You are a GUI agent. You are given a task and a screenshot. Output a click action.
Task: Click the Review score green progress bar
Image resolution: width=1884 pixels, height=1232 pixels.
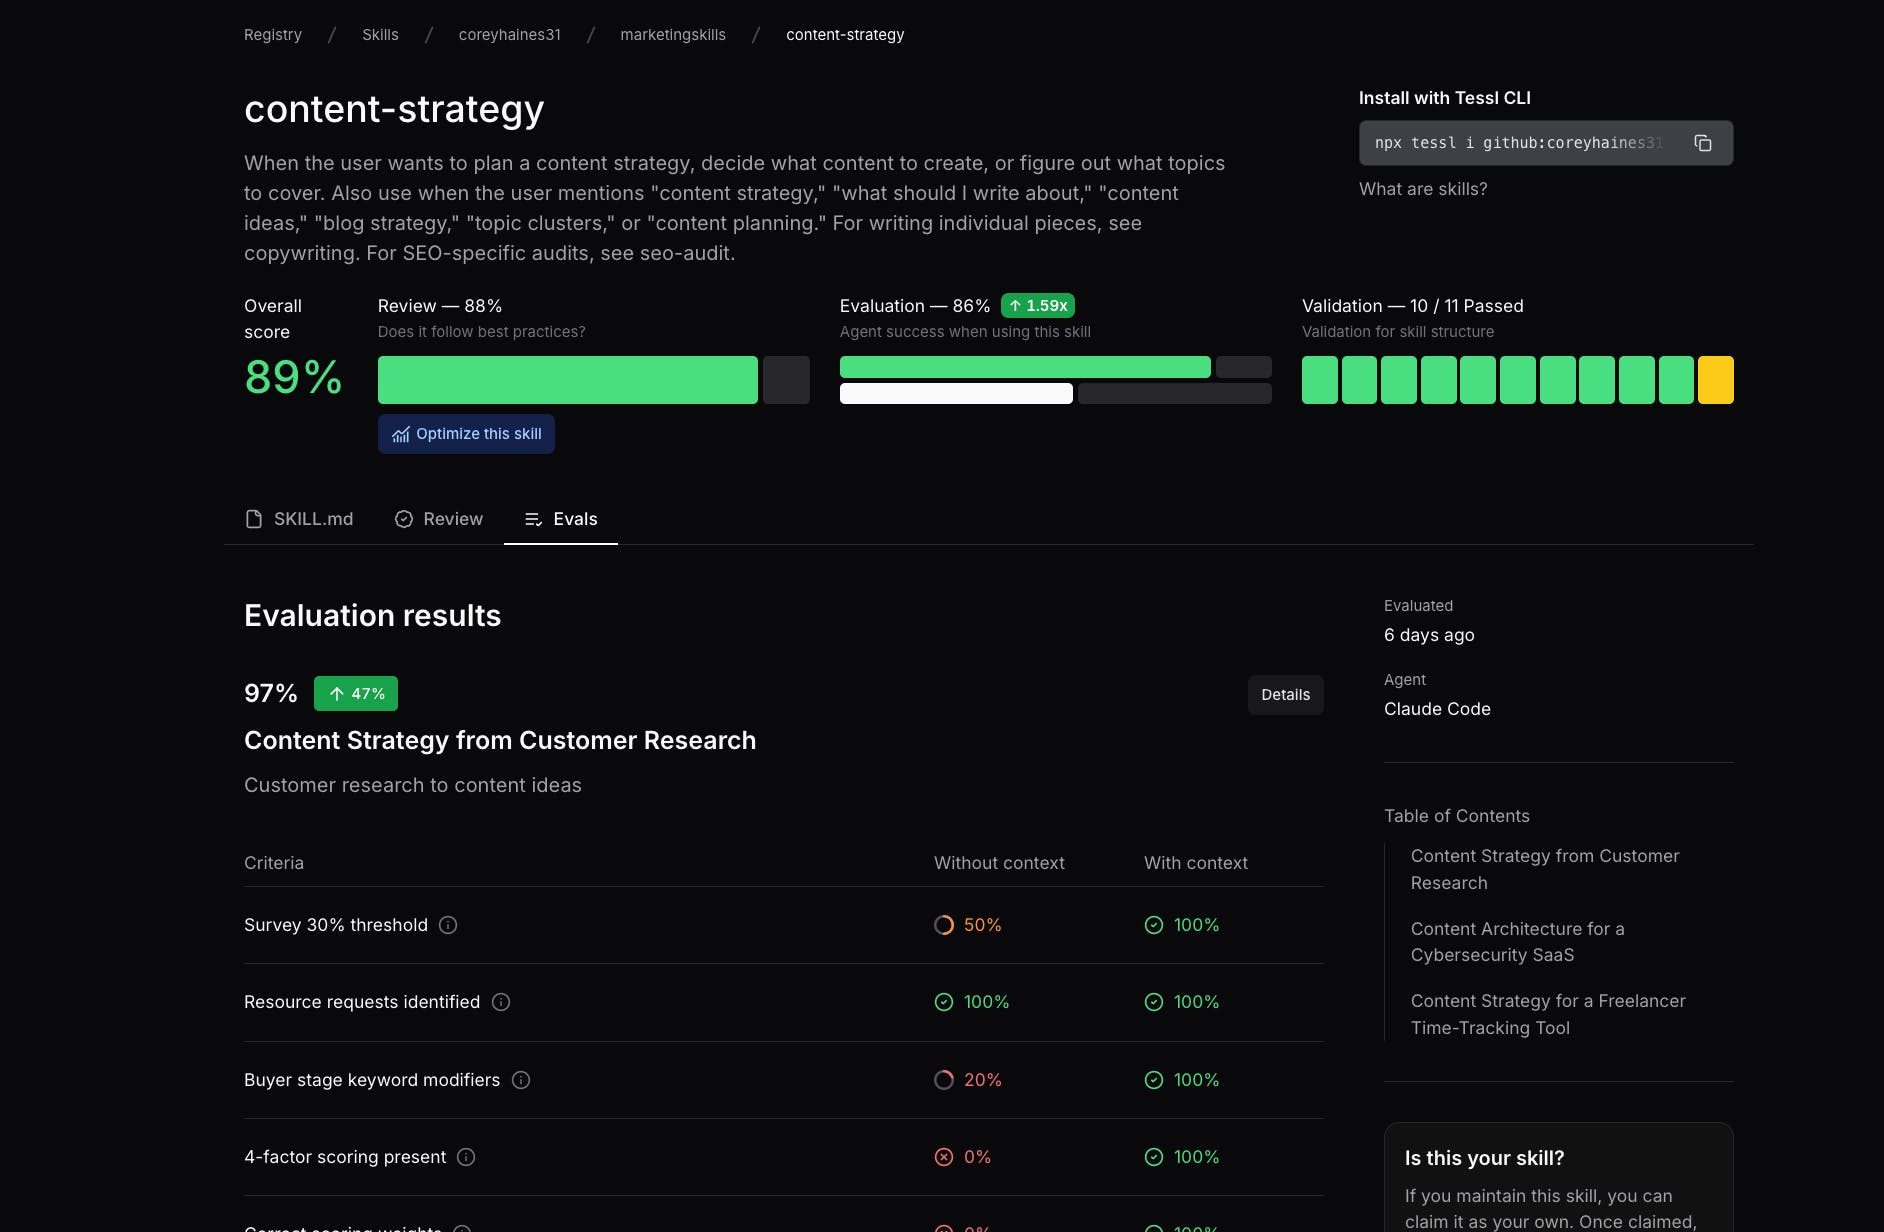pyautogui.click(x=568, y=380)
